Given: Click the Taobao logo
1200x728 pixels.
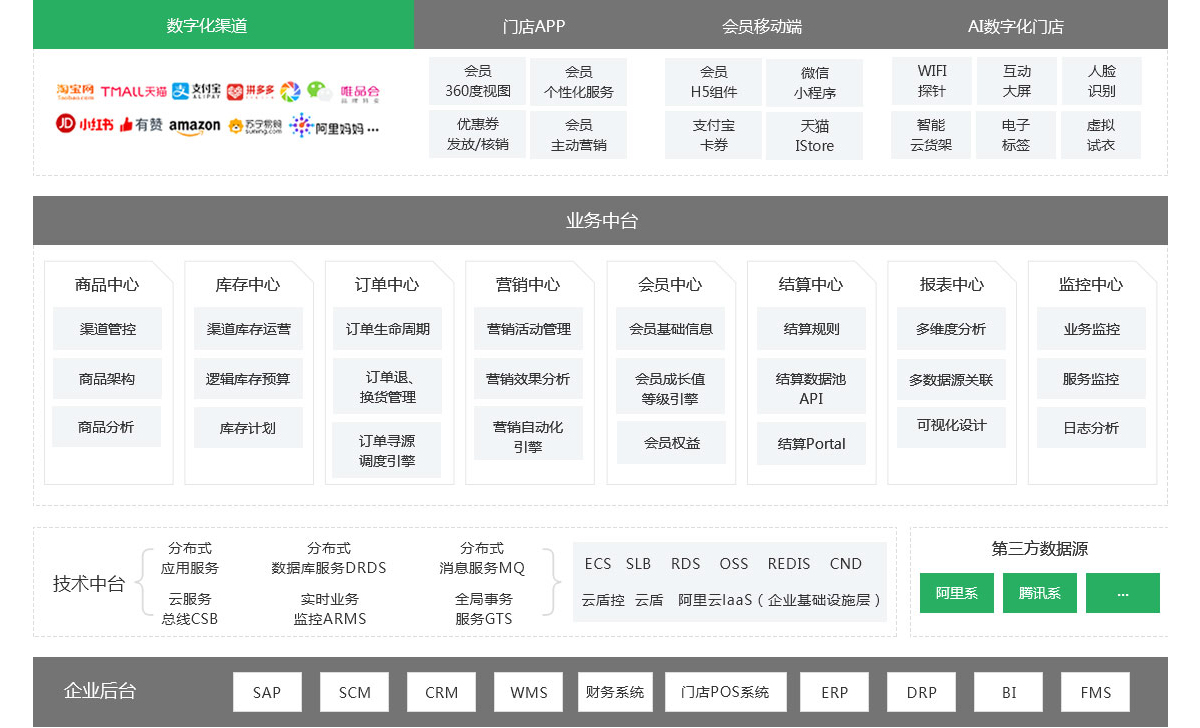Looking at the screenshot, I should [75, 92].
